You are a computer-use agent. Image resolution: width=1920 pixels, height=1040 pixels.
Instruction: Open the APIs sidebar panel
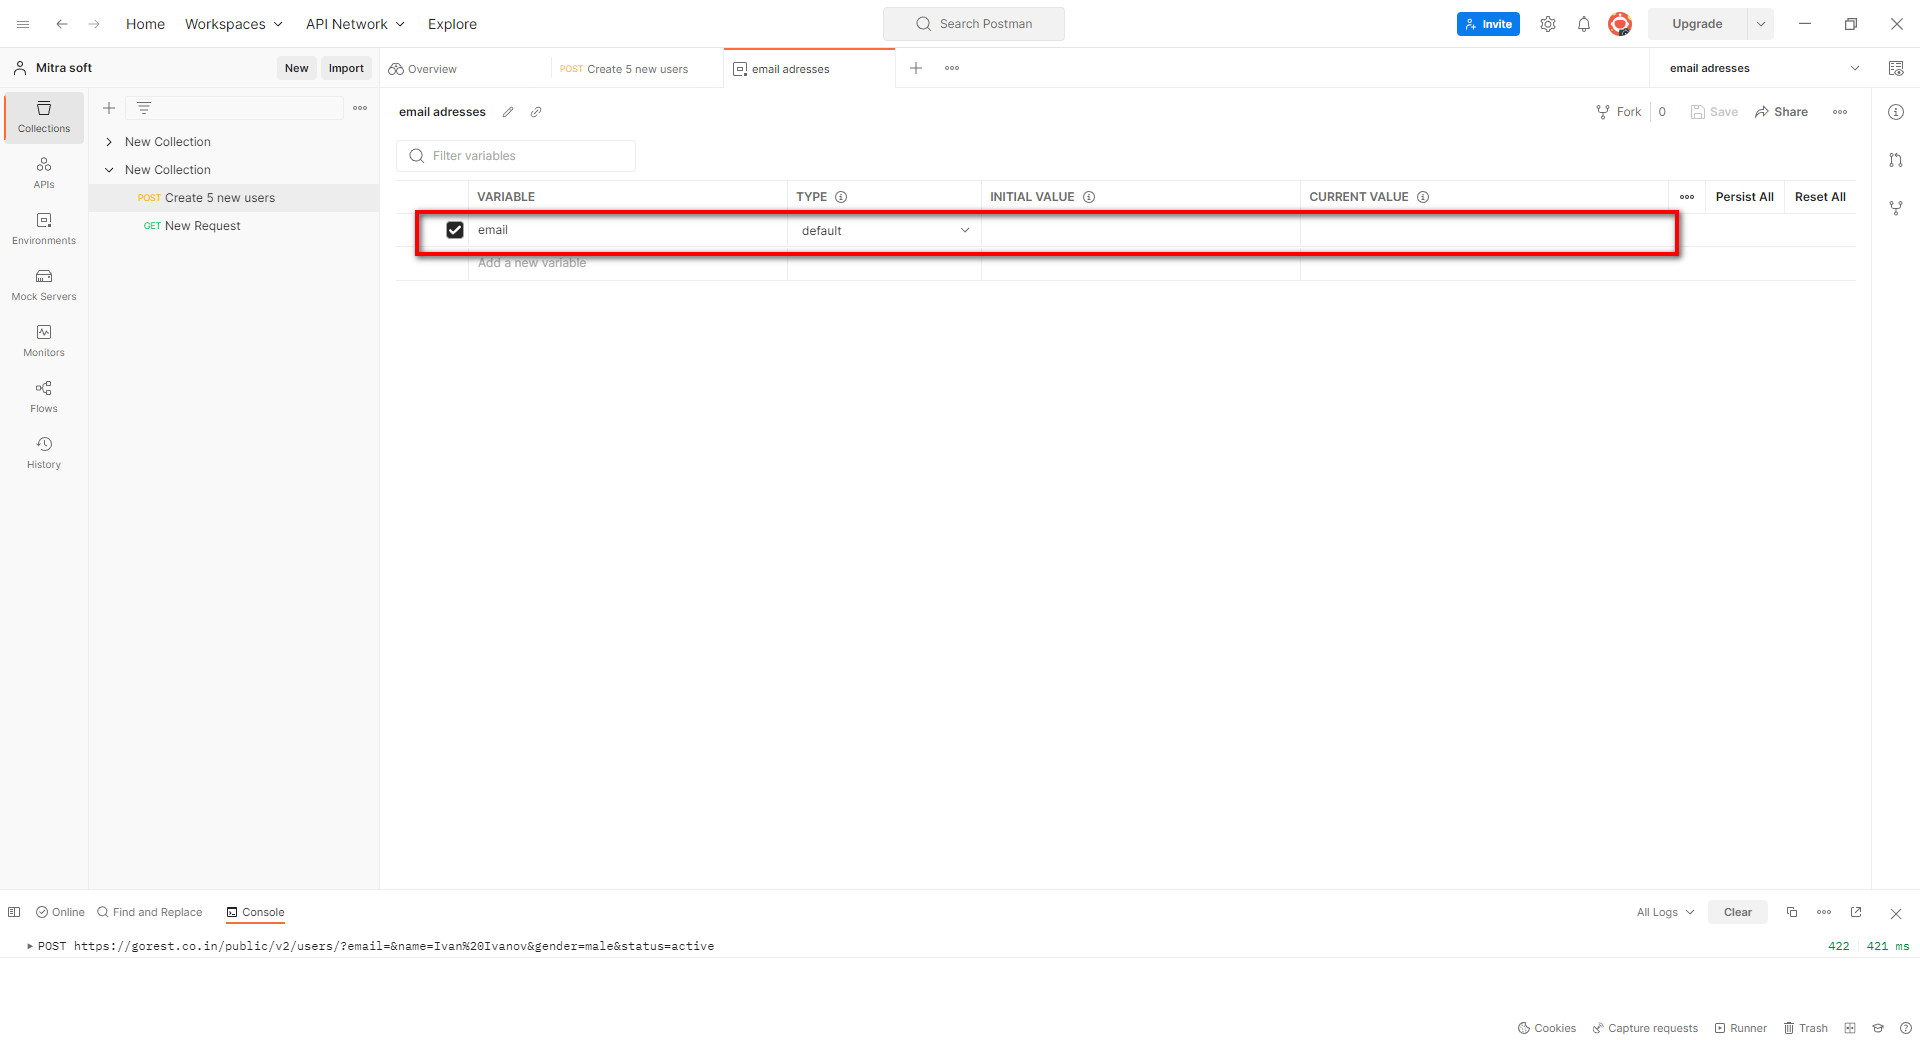(44, 173)
